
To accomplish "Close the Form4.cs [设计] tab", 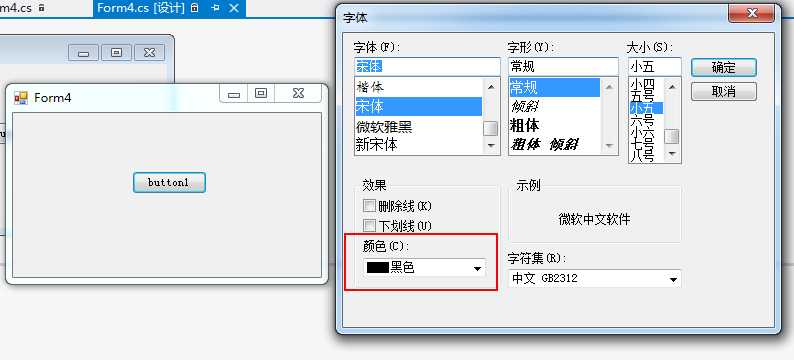I will (x=233, y=8).
